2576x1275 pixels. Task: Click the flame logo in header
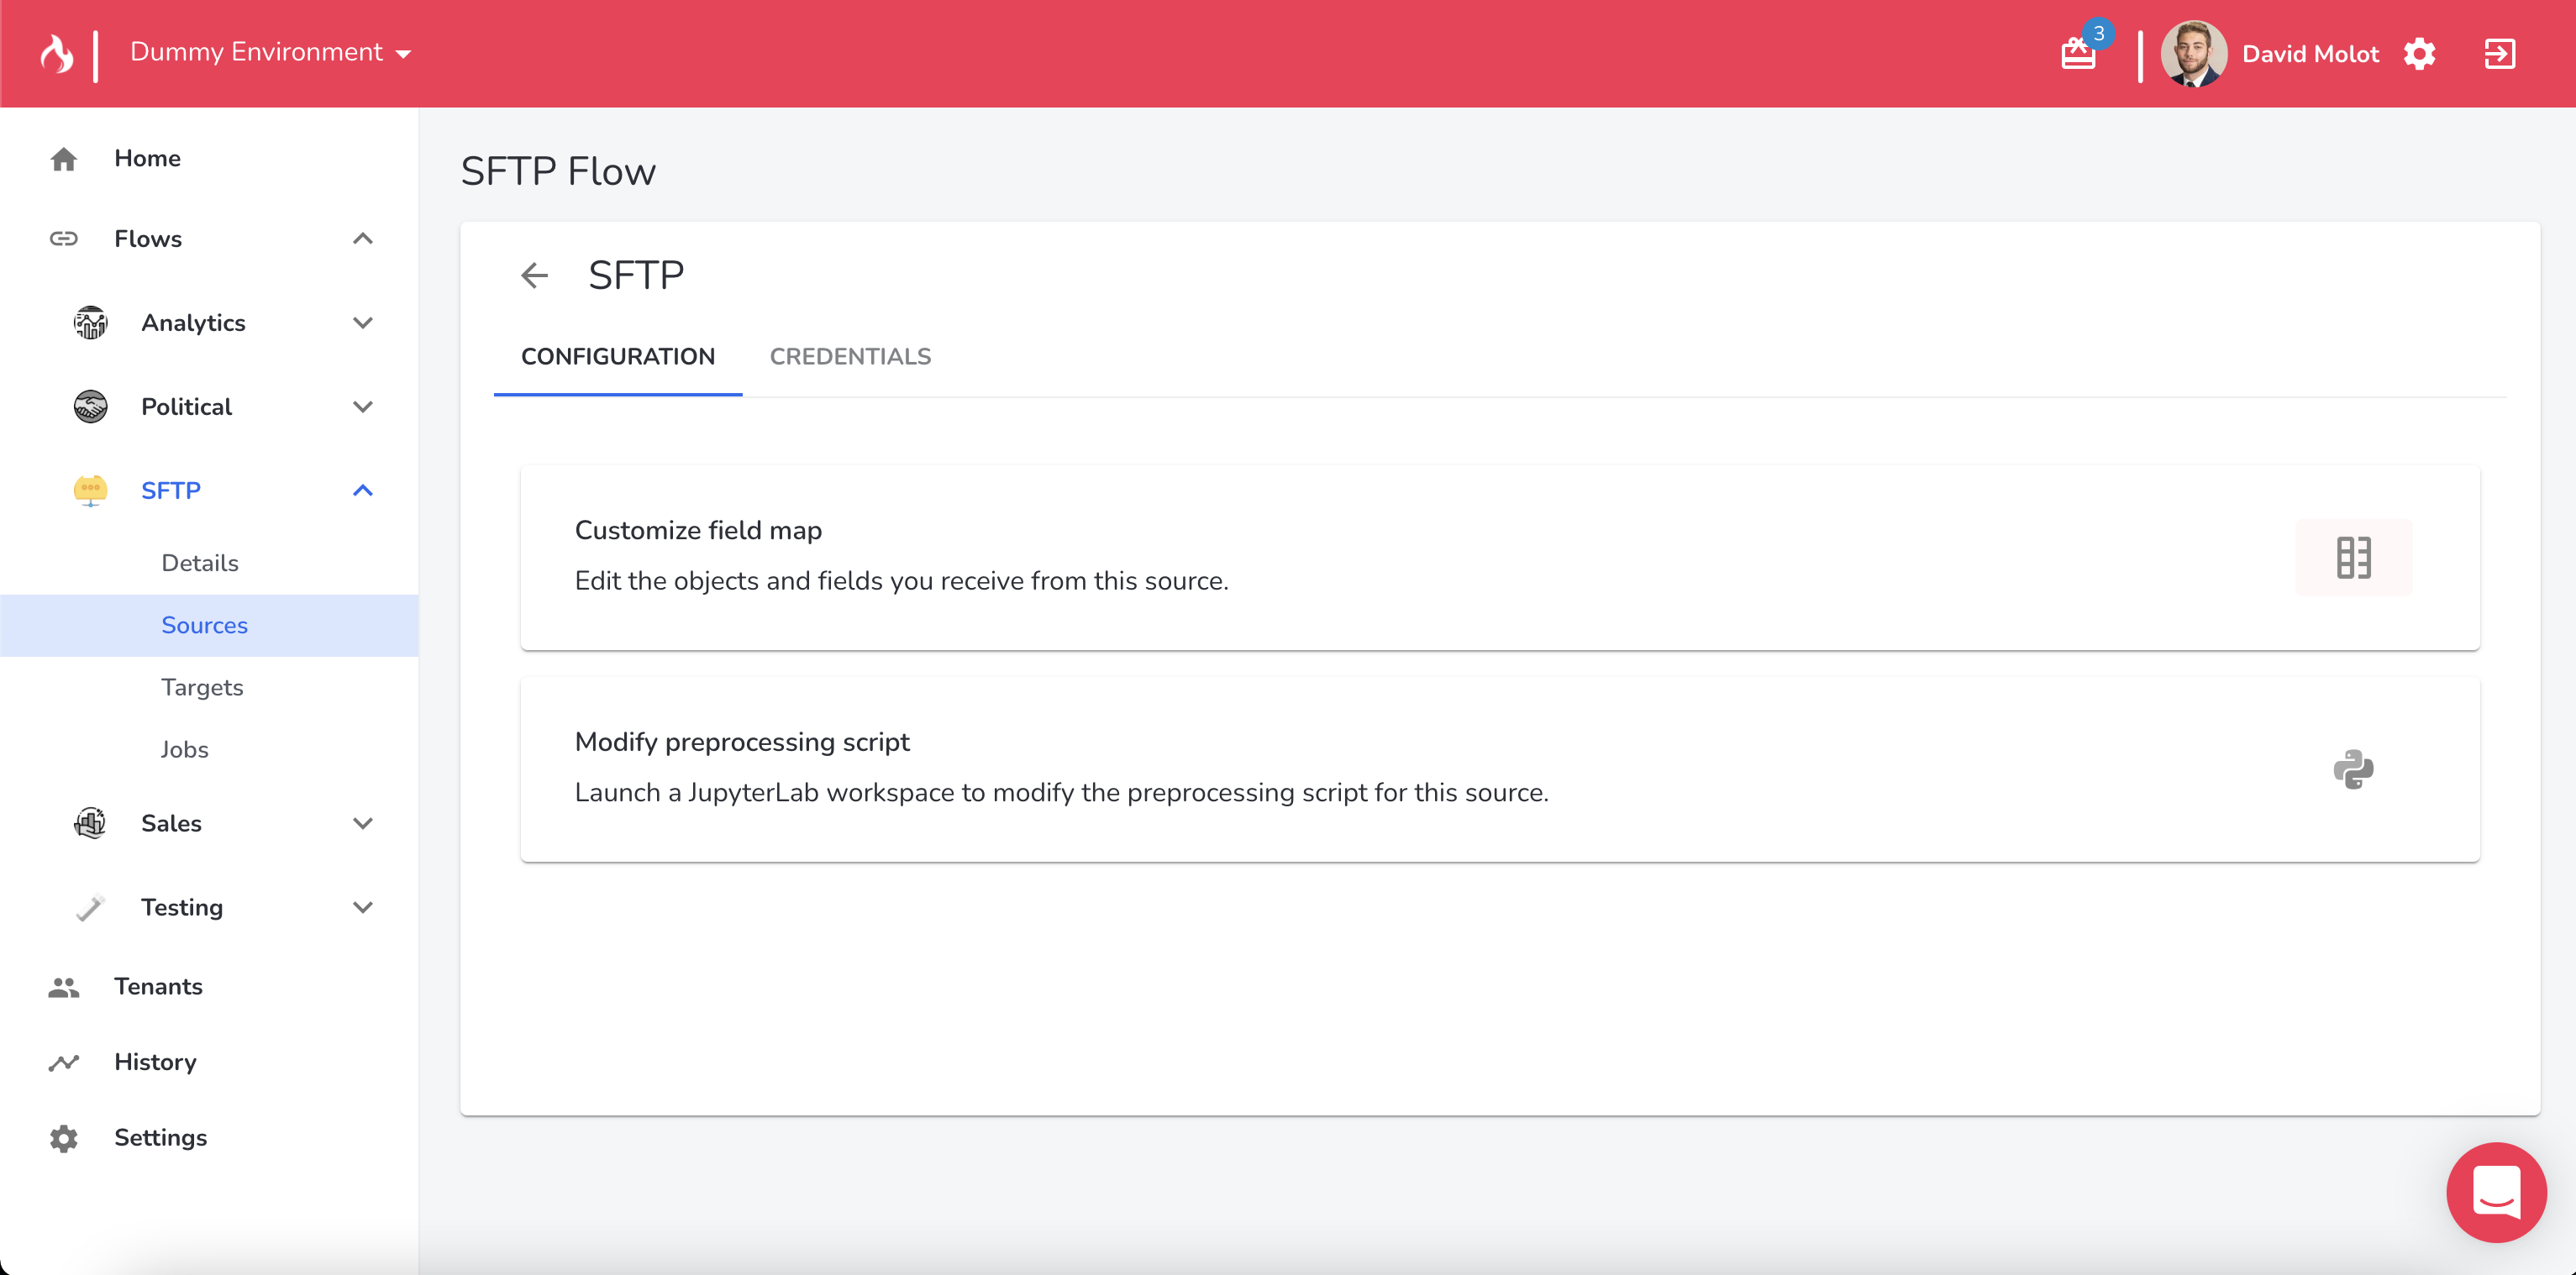click(57, 53)
